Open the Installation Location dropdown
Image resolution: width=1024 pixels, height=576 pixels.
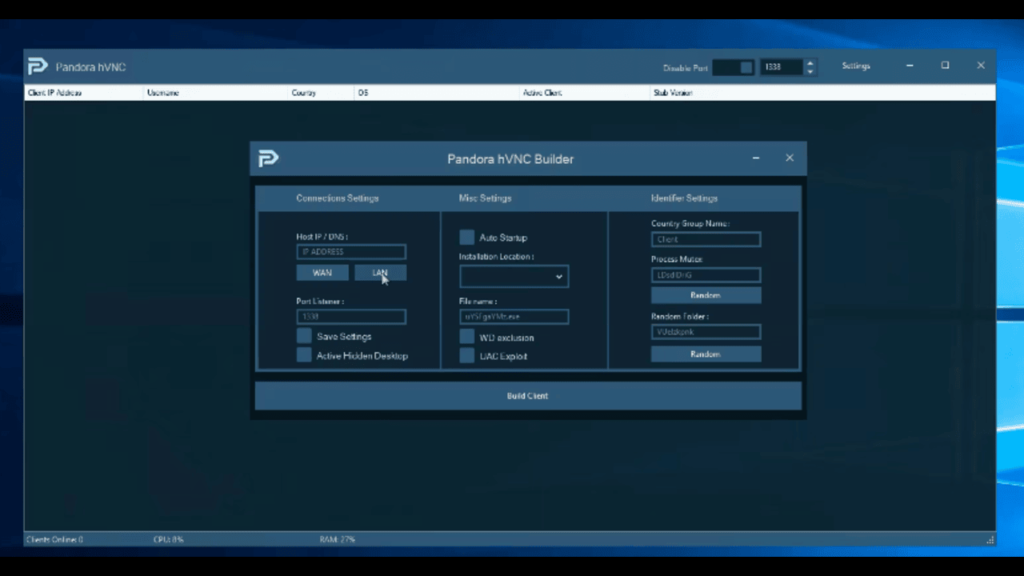514,277
